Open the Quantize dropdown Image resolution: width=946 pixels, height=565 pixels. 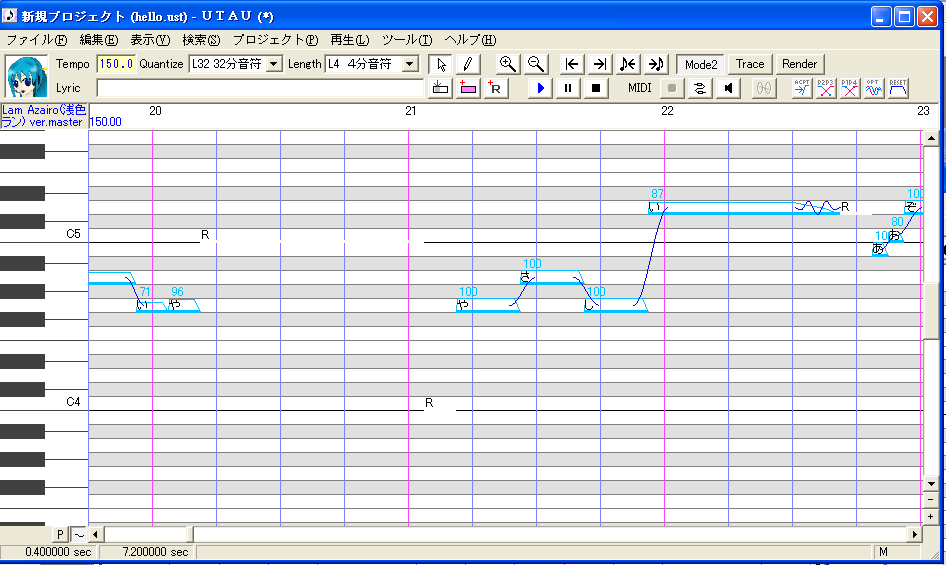tap(274, 64)
